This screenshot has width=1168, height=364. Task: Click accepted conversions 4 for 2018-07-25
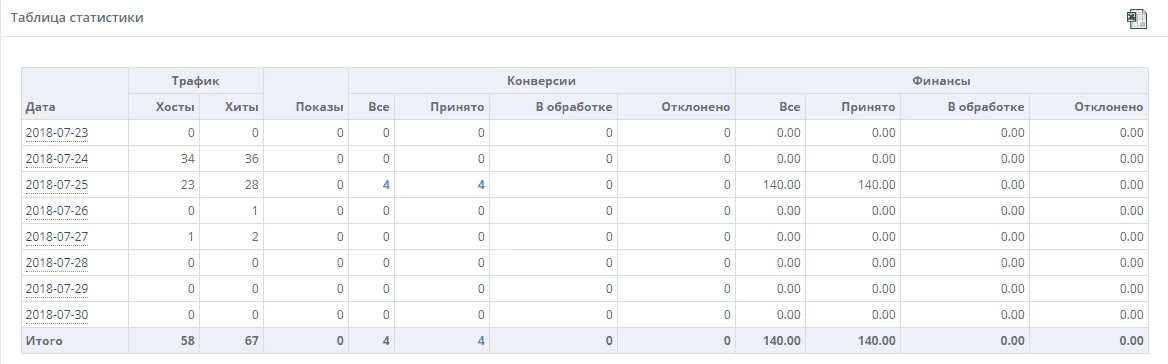[x=480, y=185]
